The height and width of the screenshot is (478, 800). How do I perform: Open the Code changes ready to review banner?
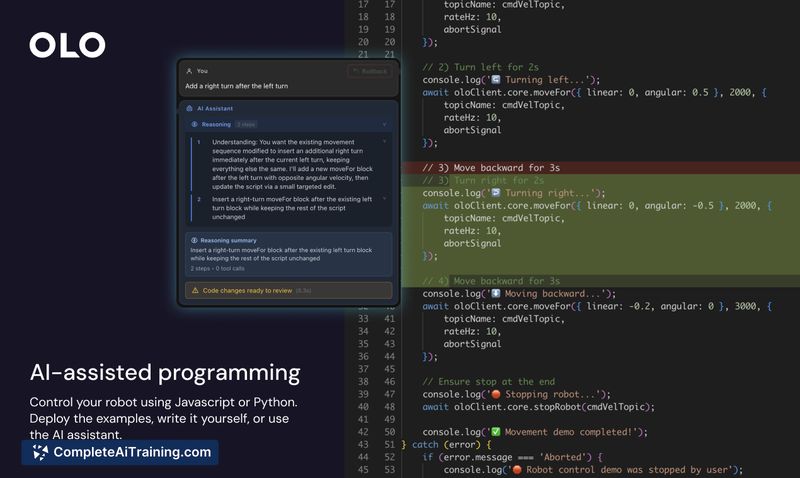[x=288, y=290]
